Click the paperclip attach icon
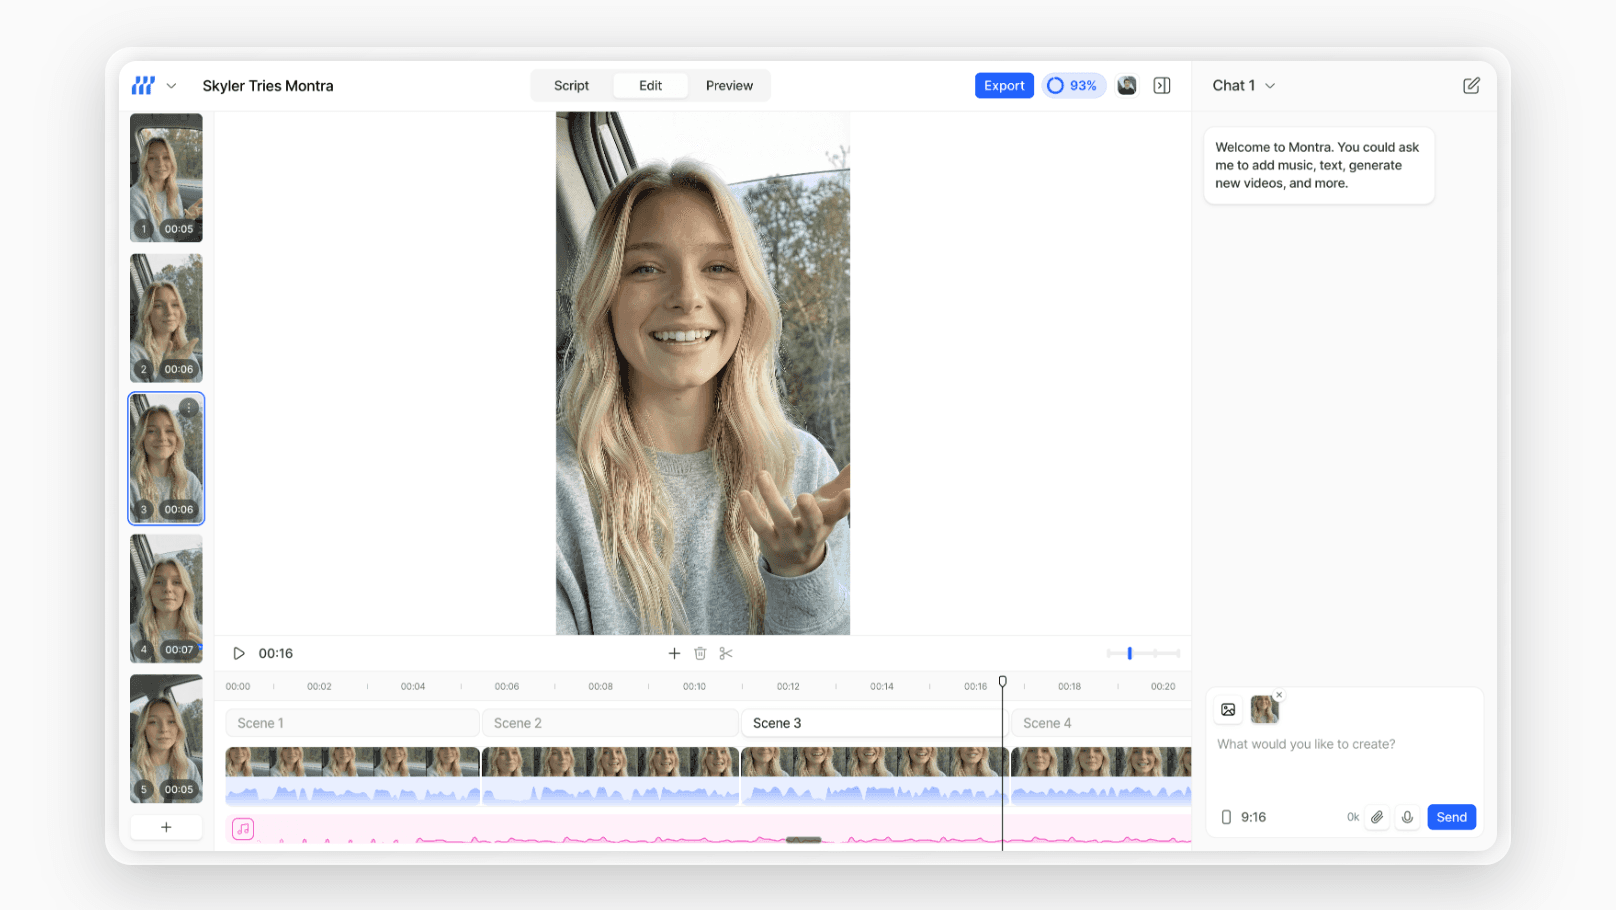The width and height of the screenshot is (1616, 910). point(1377,817)
